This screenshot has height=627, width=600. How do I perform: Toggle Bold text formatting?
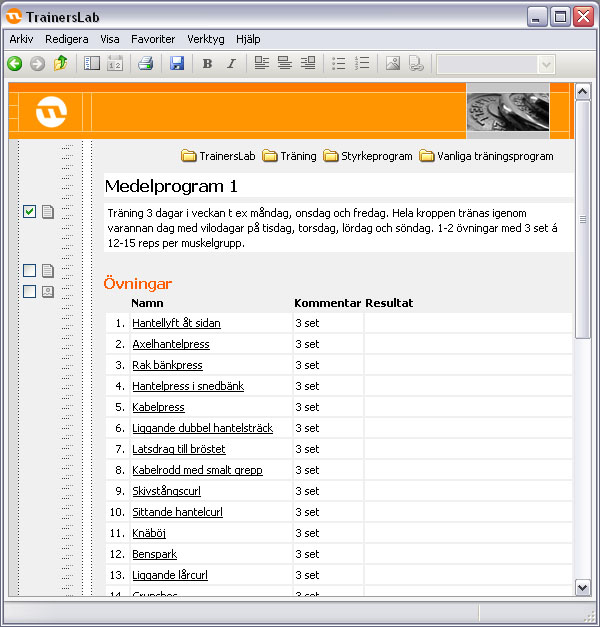click(207, 64)
